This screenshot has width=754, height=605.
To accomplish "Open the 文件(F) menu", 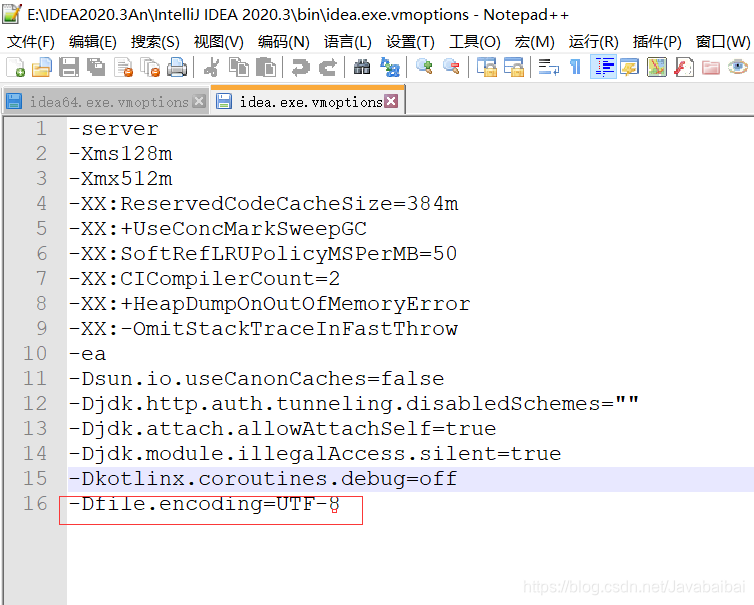I will (31, 42).
